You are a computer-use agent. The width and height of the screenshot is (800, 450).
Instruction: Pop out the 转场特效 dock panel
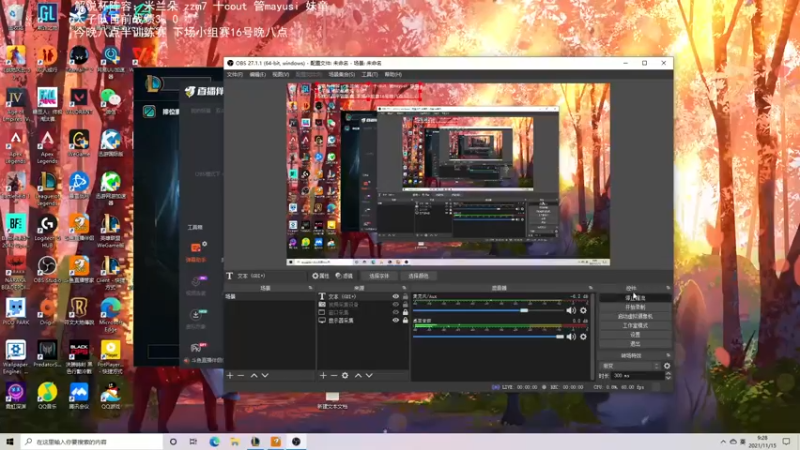click(x=668, y=356)
